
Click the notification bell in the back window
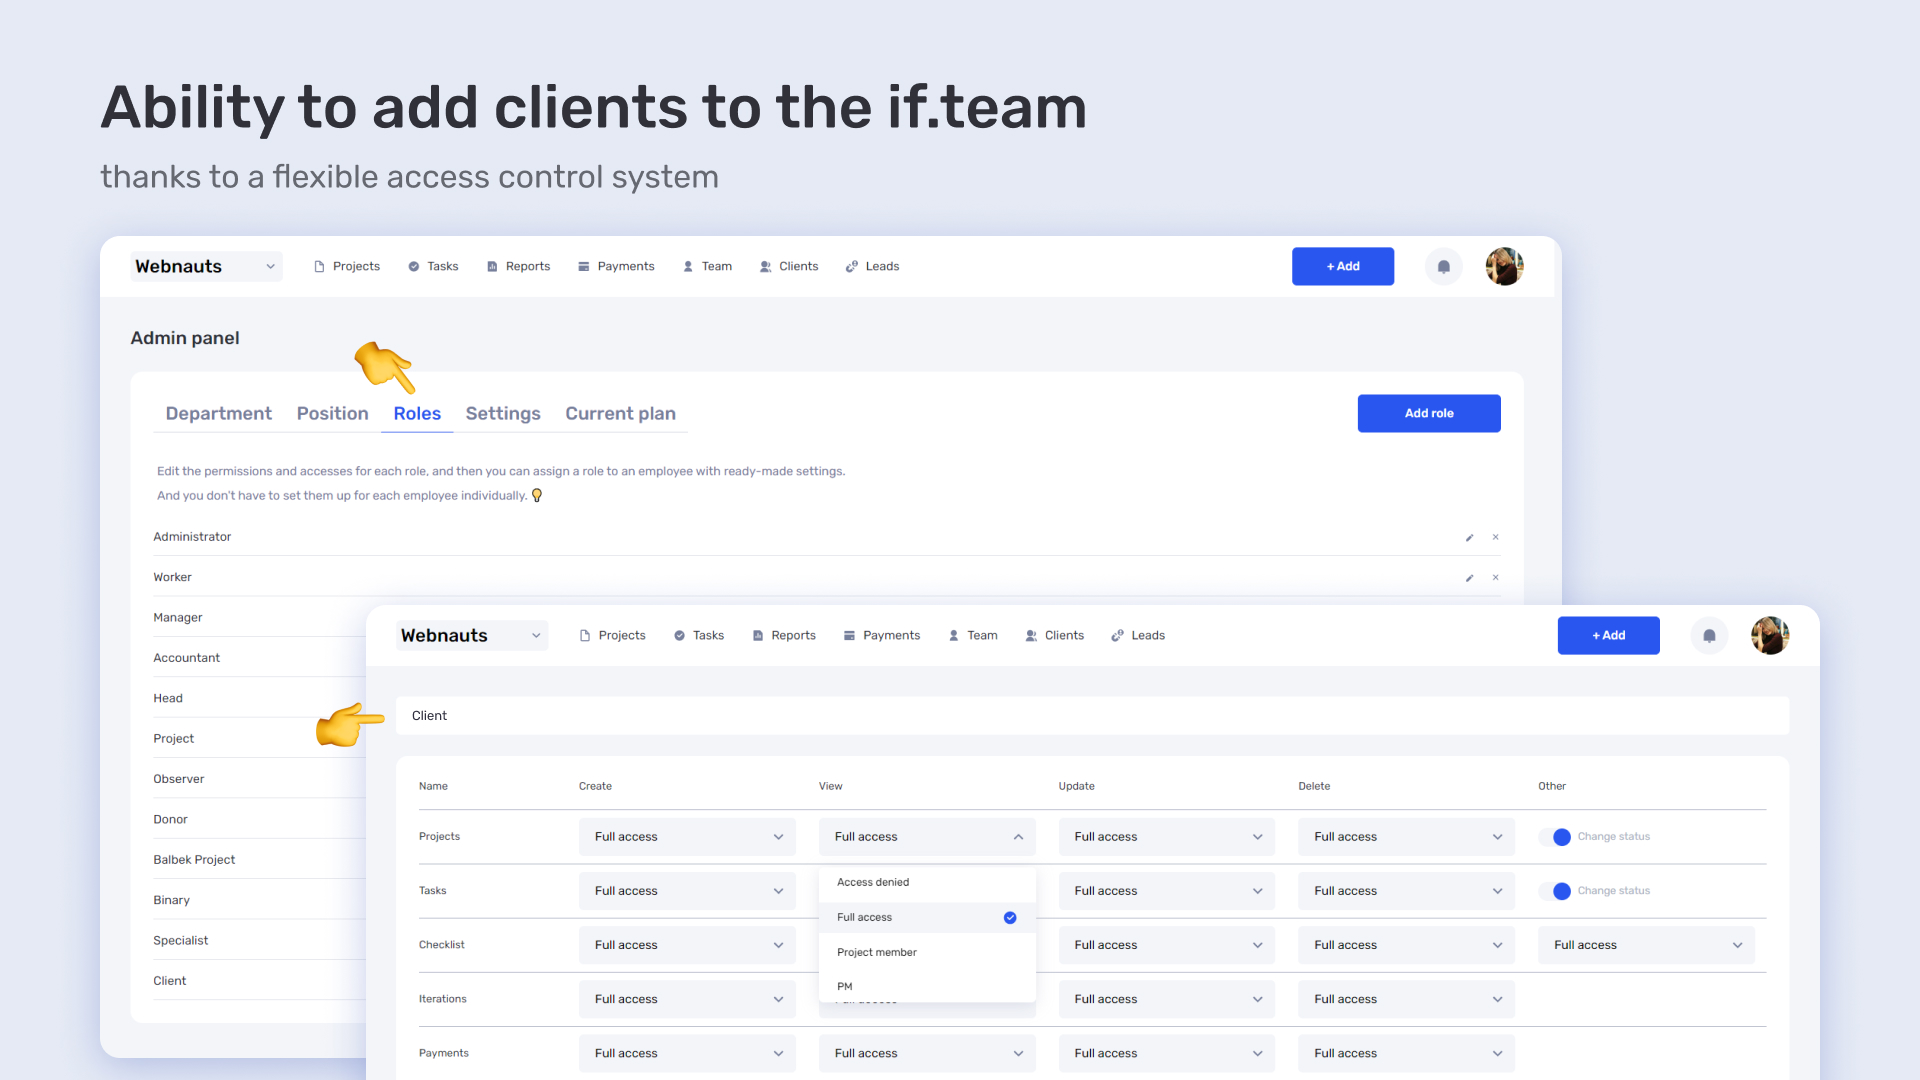tap(1443, 266)
